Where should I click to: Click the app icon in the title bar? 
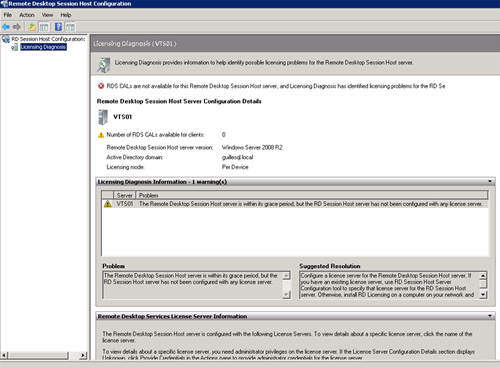(4, 4)
